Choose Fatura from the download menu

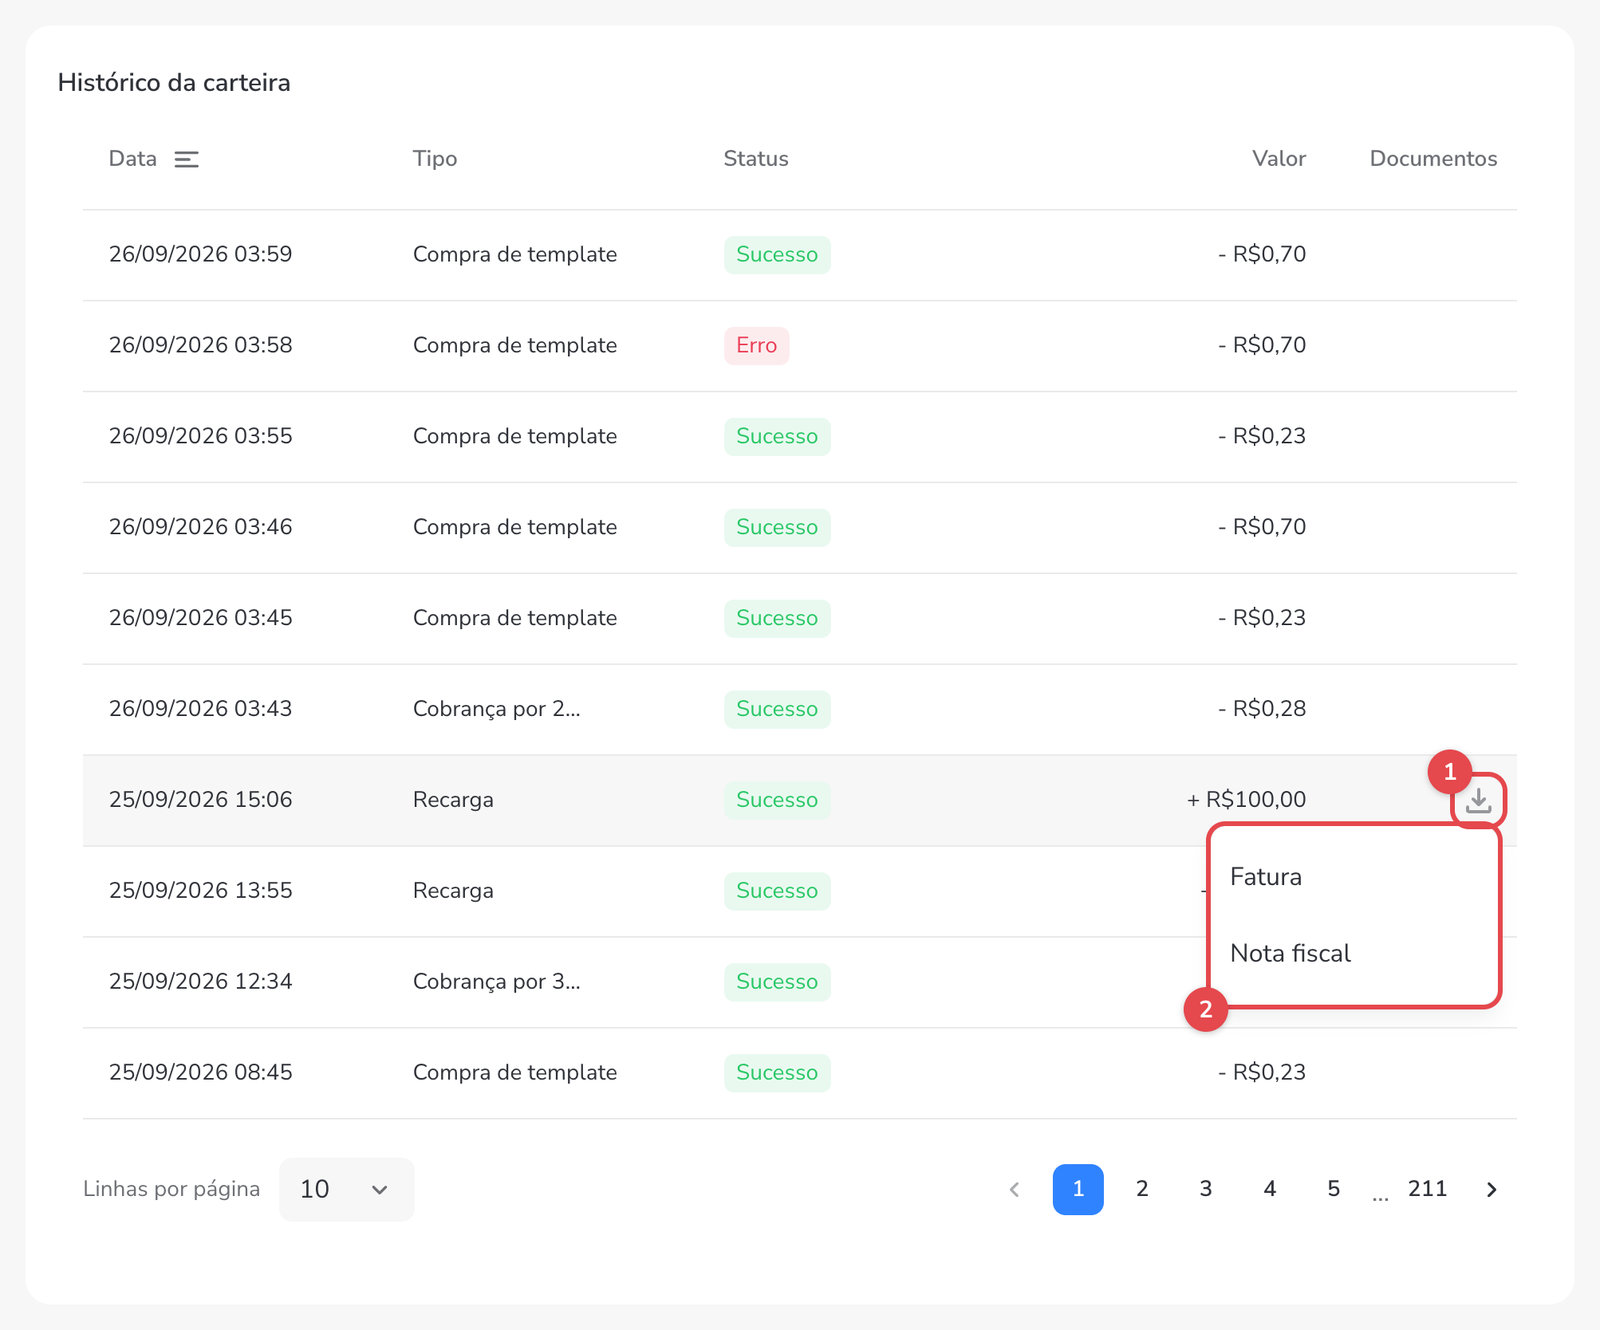[1266, 877]
